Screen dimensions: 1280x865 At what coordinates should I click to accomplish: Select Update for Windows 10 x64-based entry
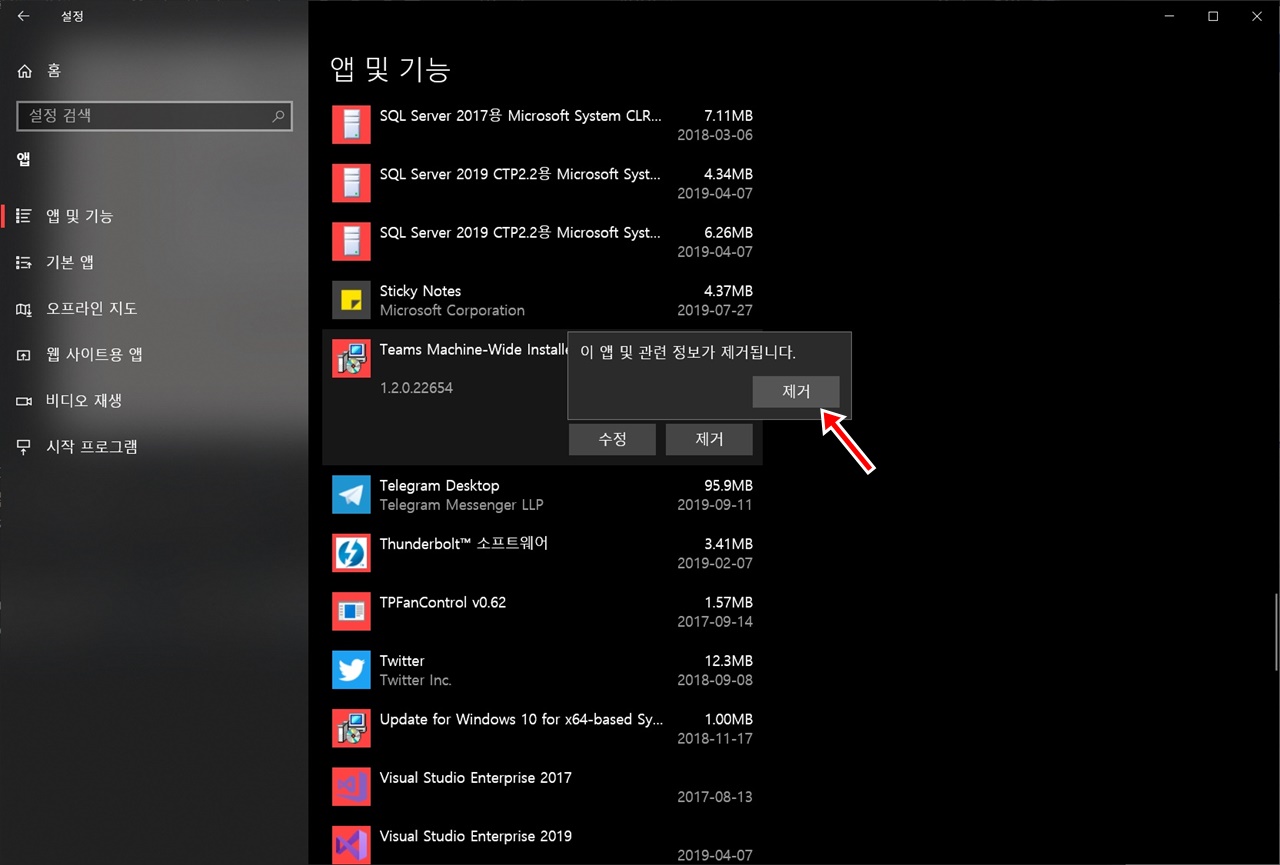[x=542, y=729]
